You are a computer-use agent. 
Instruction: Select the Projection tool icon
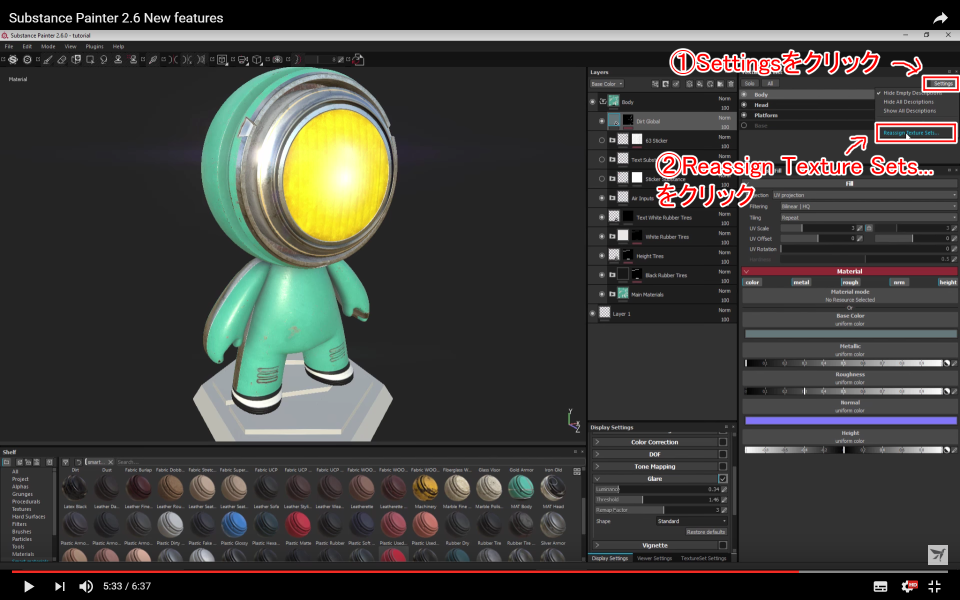click(76, 59)
